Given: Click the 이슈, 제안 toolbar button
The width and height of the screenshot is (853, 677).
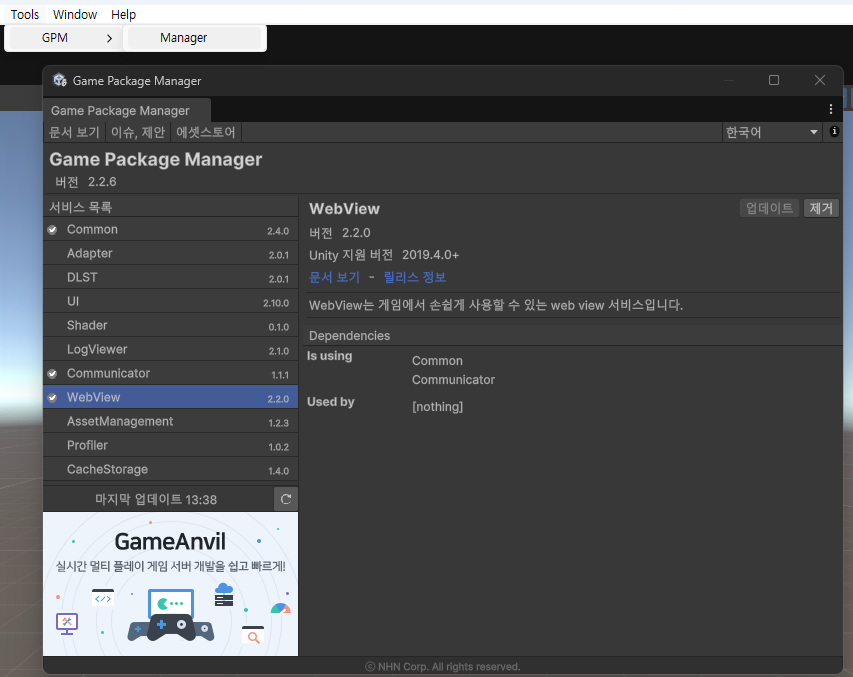Looking at the screenshot, I should [138, 132].
